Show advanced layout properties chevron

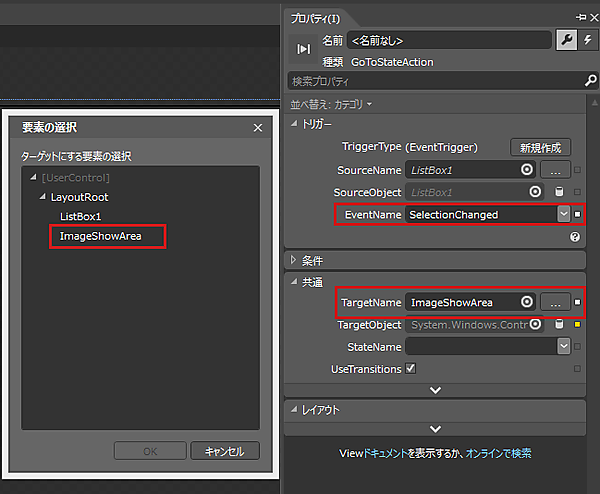(x=435, y=429)
